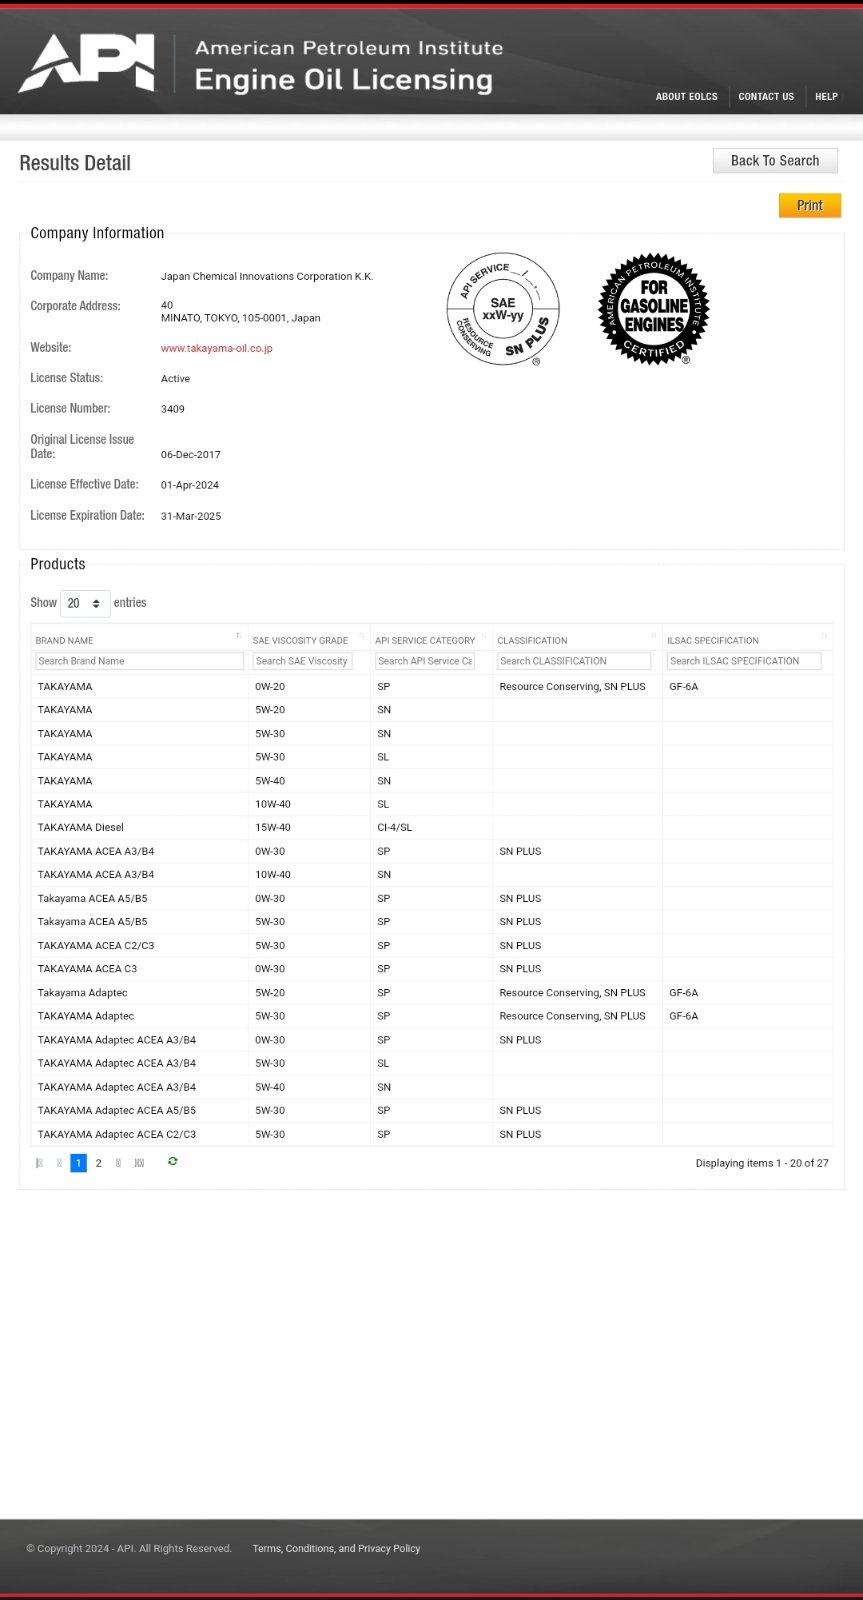Focus the Search API Service Category field

point(425,661)
